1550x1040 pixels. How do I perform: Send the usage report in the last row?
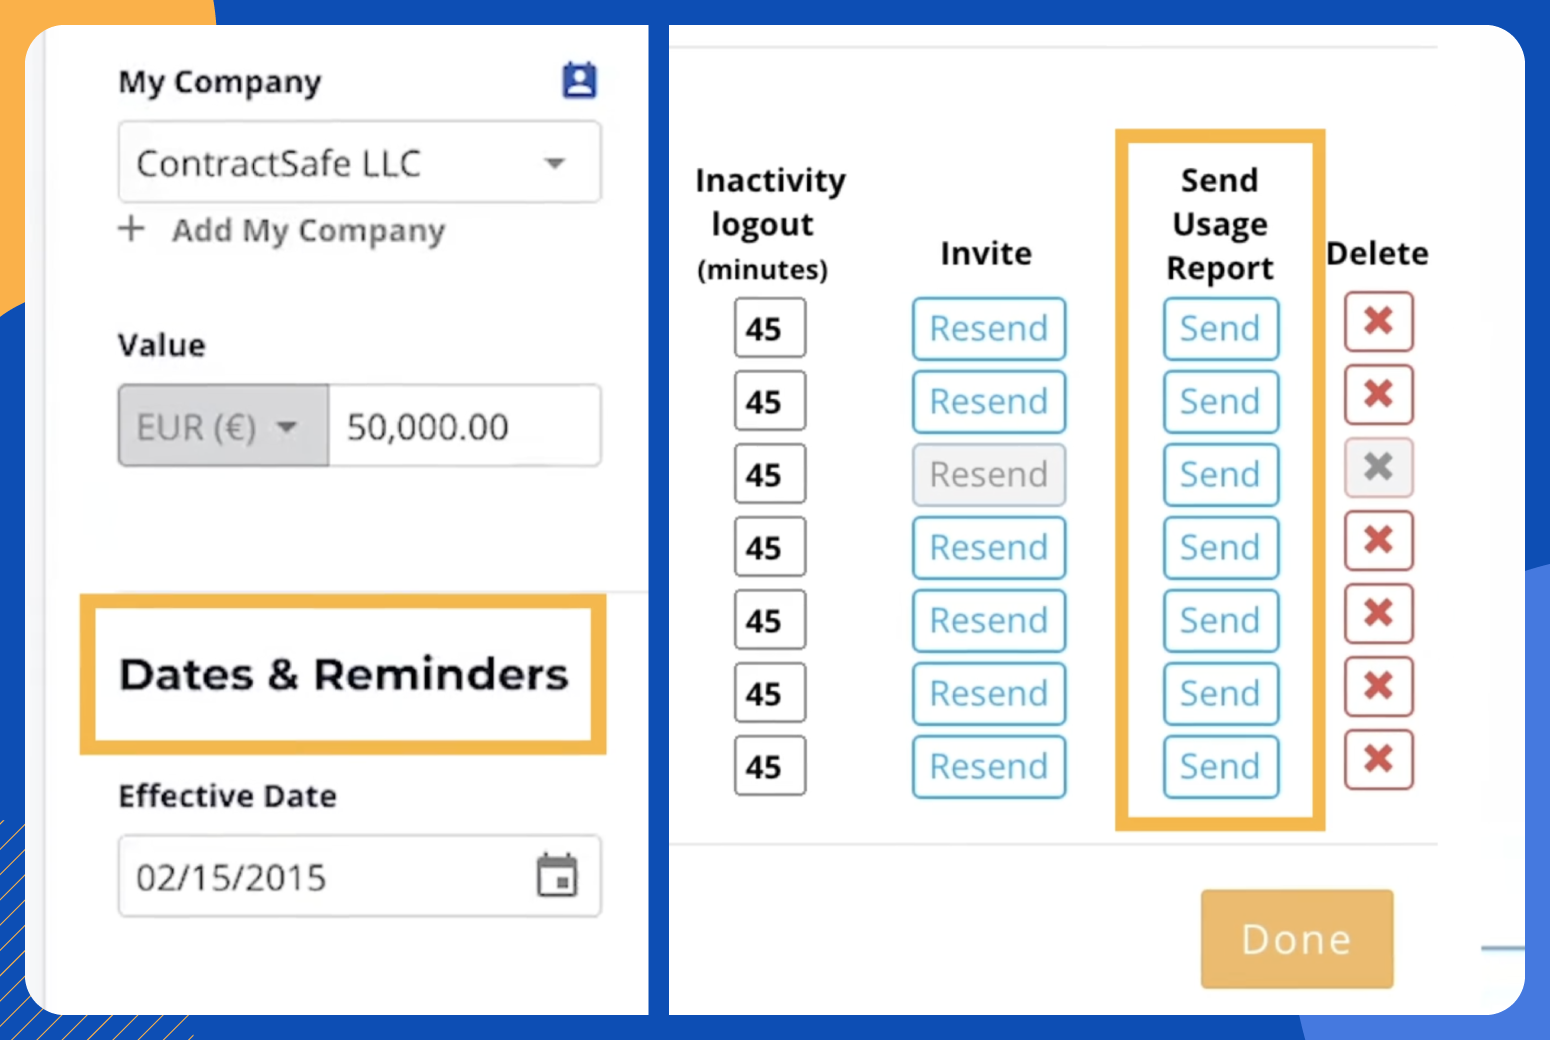(1220, 766)
